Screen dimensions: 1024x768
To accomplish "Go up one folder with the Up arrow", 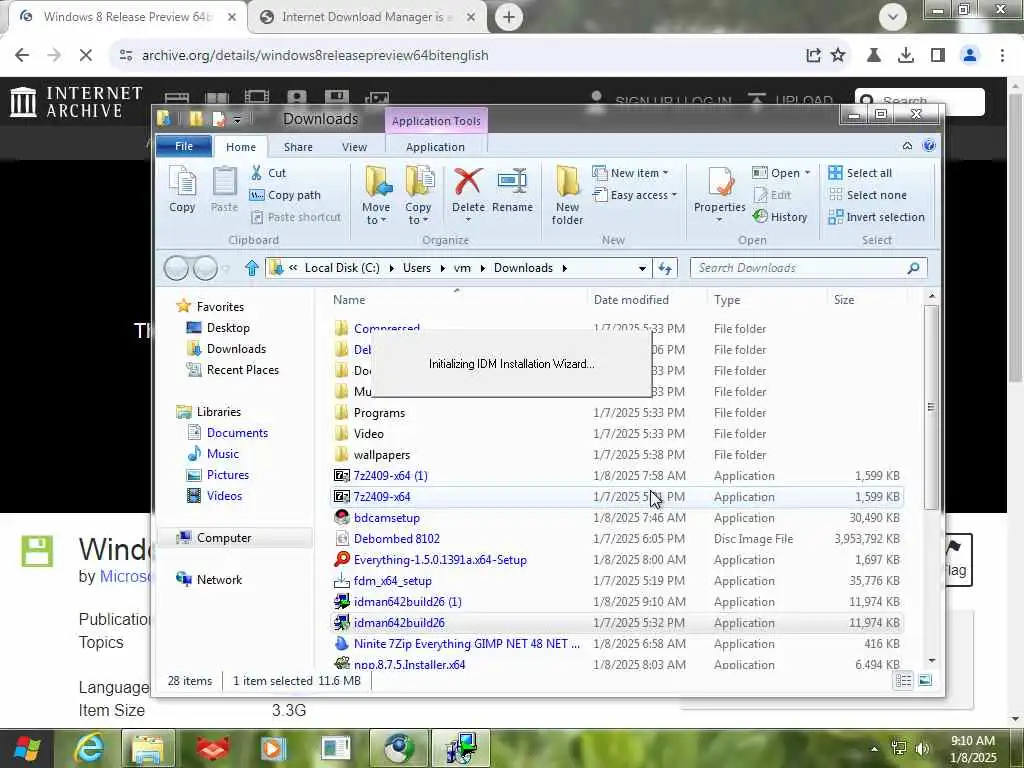I will (x=251, y=268).
